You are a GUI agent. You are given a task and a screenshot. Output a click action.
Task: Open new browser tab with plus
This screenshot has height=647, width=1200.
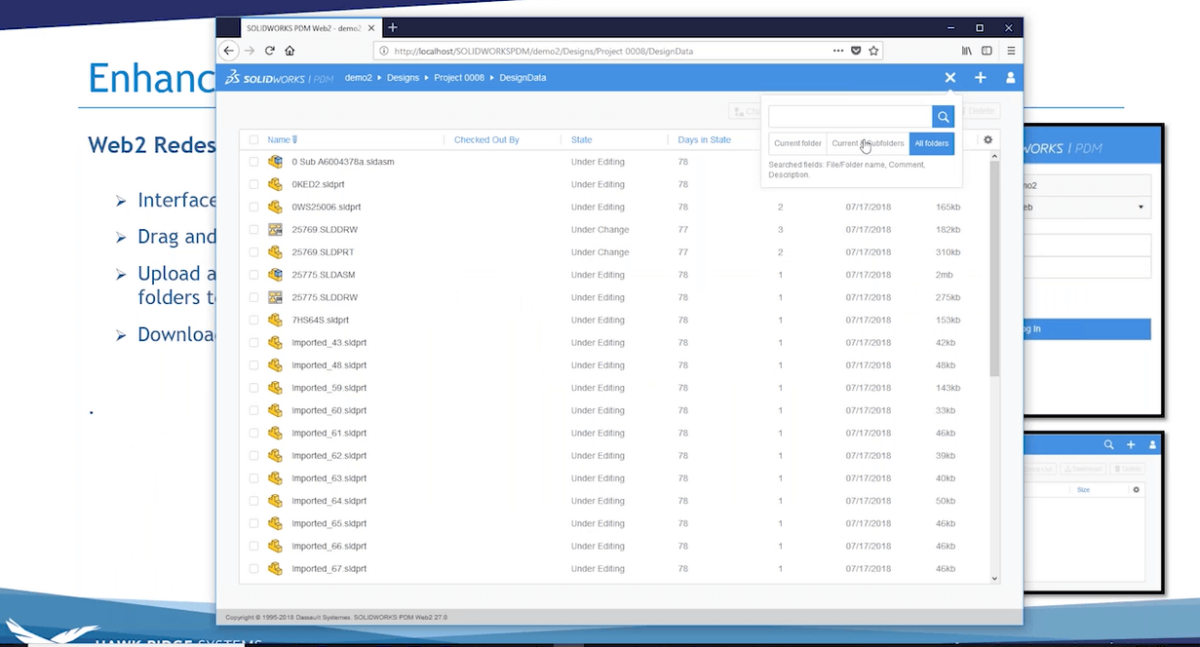(x=393, y=27)
